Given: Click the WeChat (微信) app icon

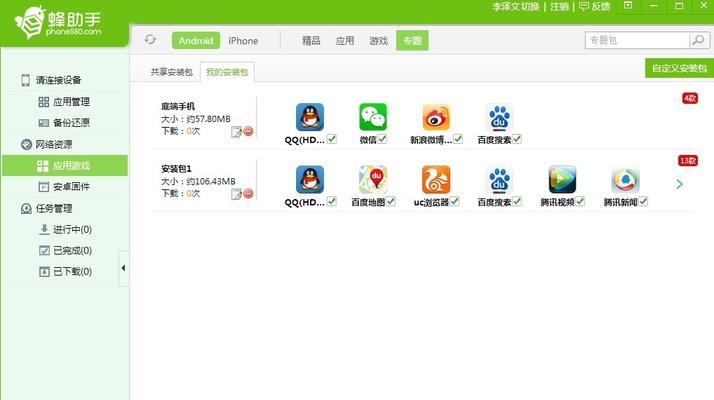Looking at the screenshot, I should [373, 117].
